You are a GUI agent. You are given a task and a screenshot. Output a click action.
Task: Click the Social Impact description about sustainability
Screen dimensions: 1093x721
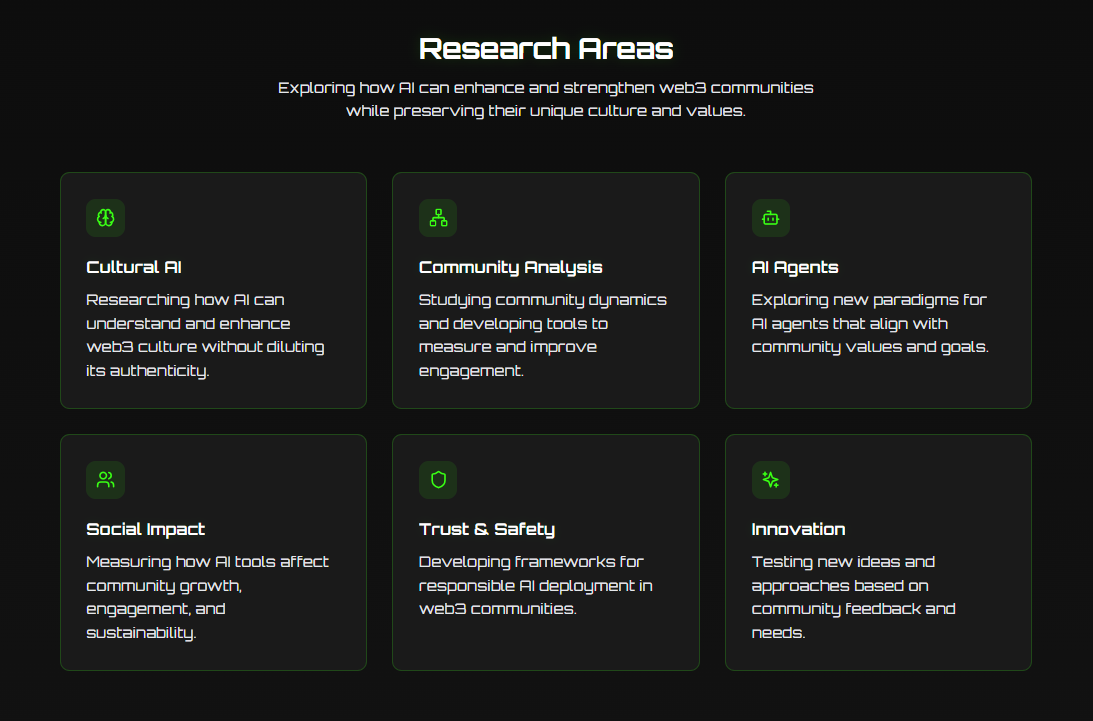click(x=207, y=597)
